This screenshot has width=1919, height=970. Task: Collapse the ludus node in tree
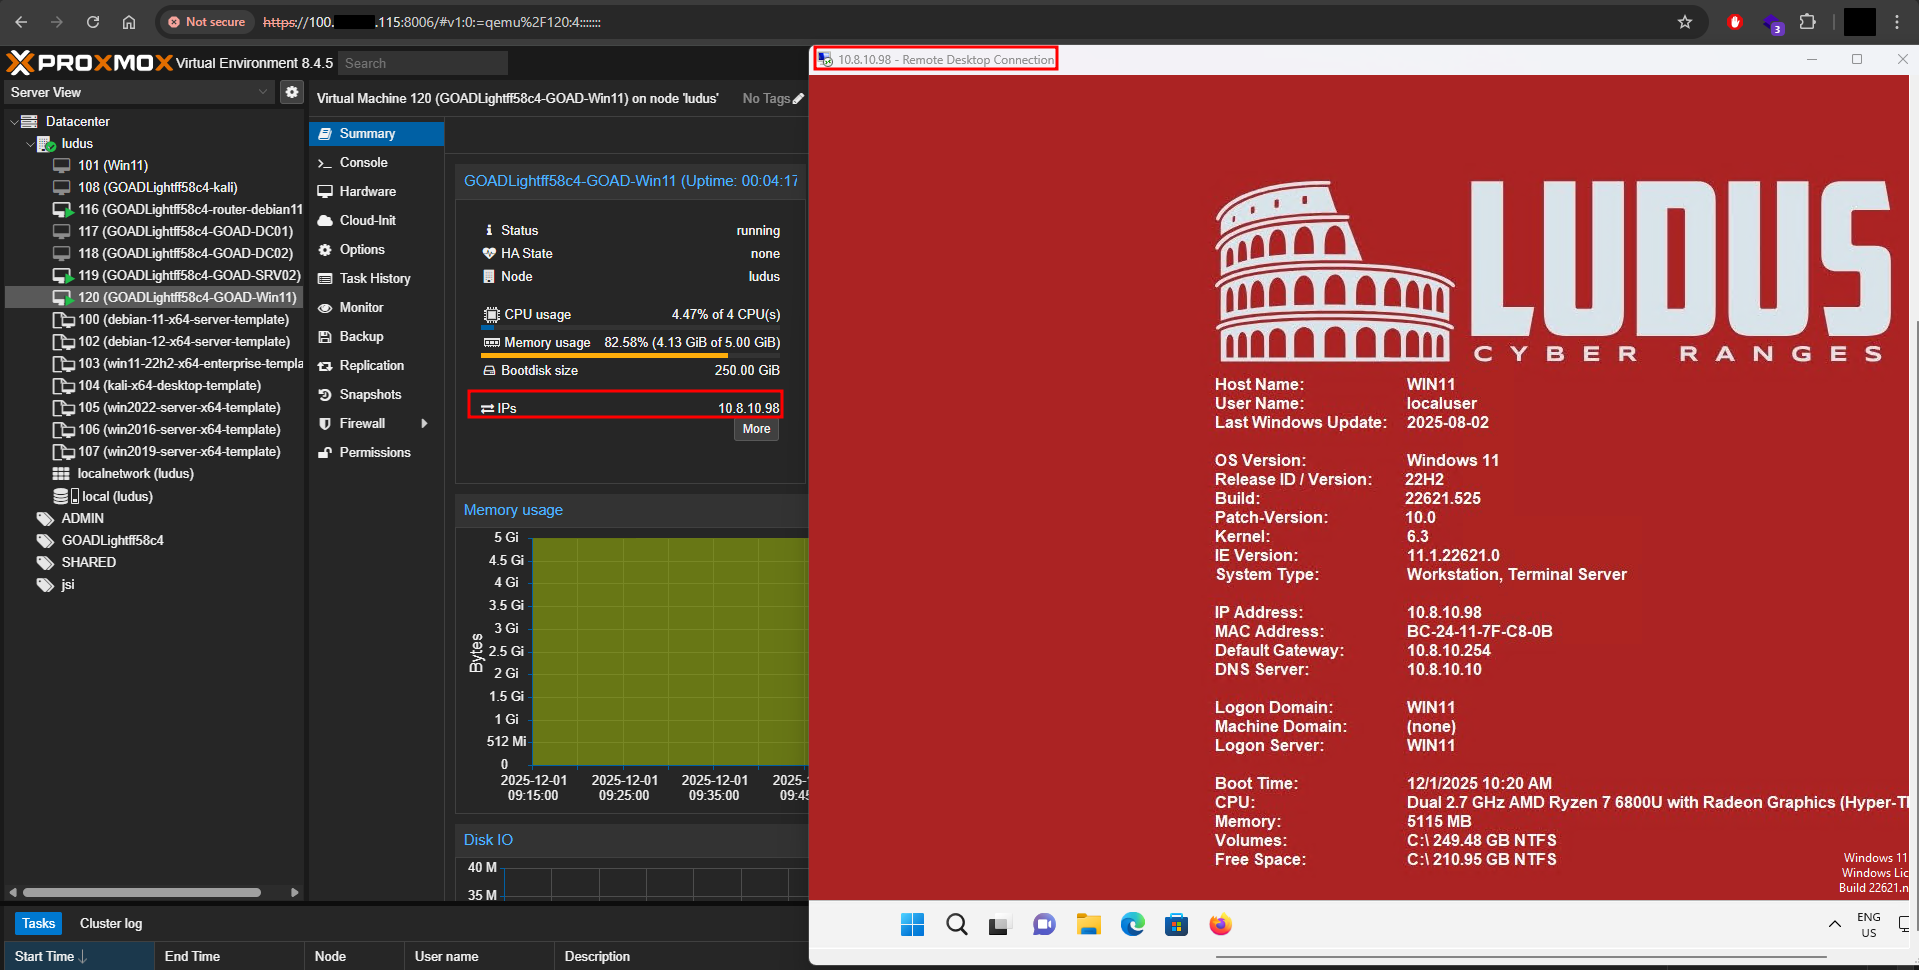tap(30, 144)
